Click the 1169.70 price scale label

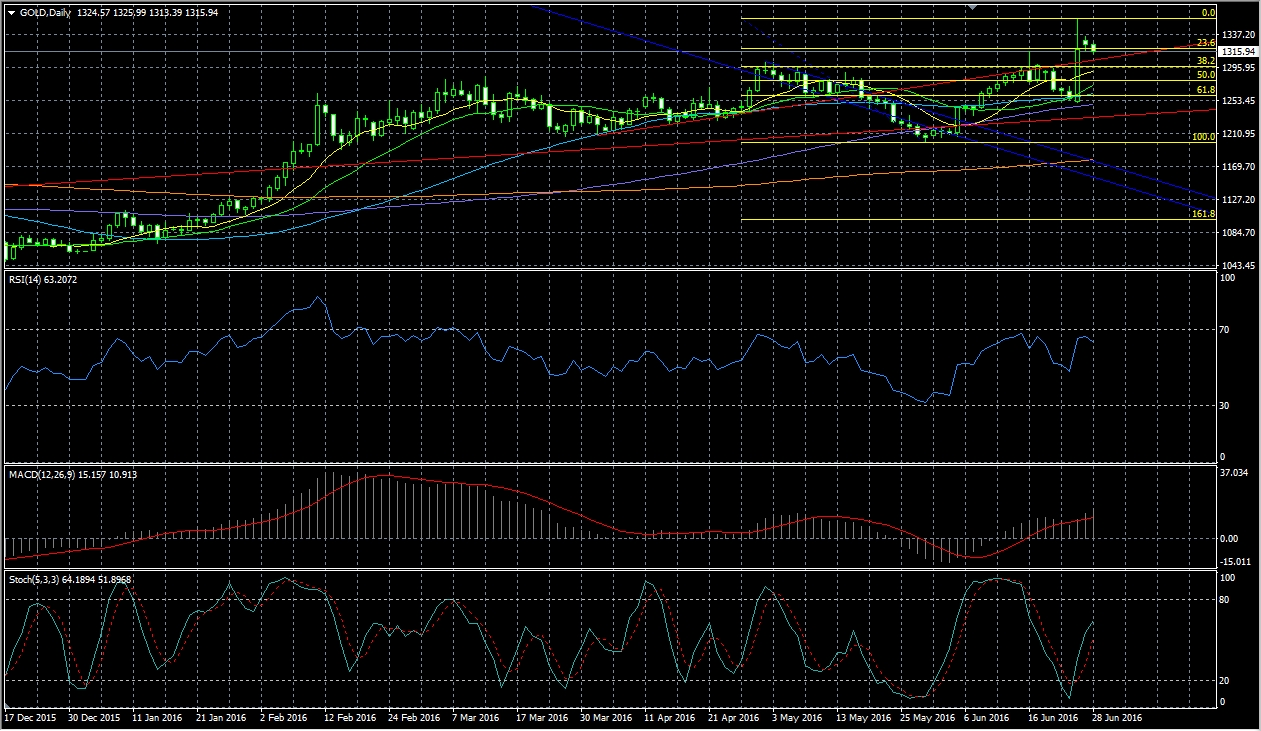[x=1239, y=167]
